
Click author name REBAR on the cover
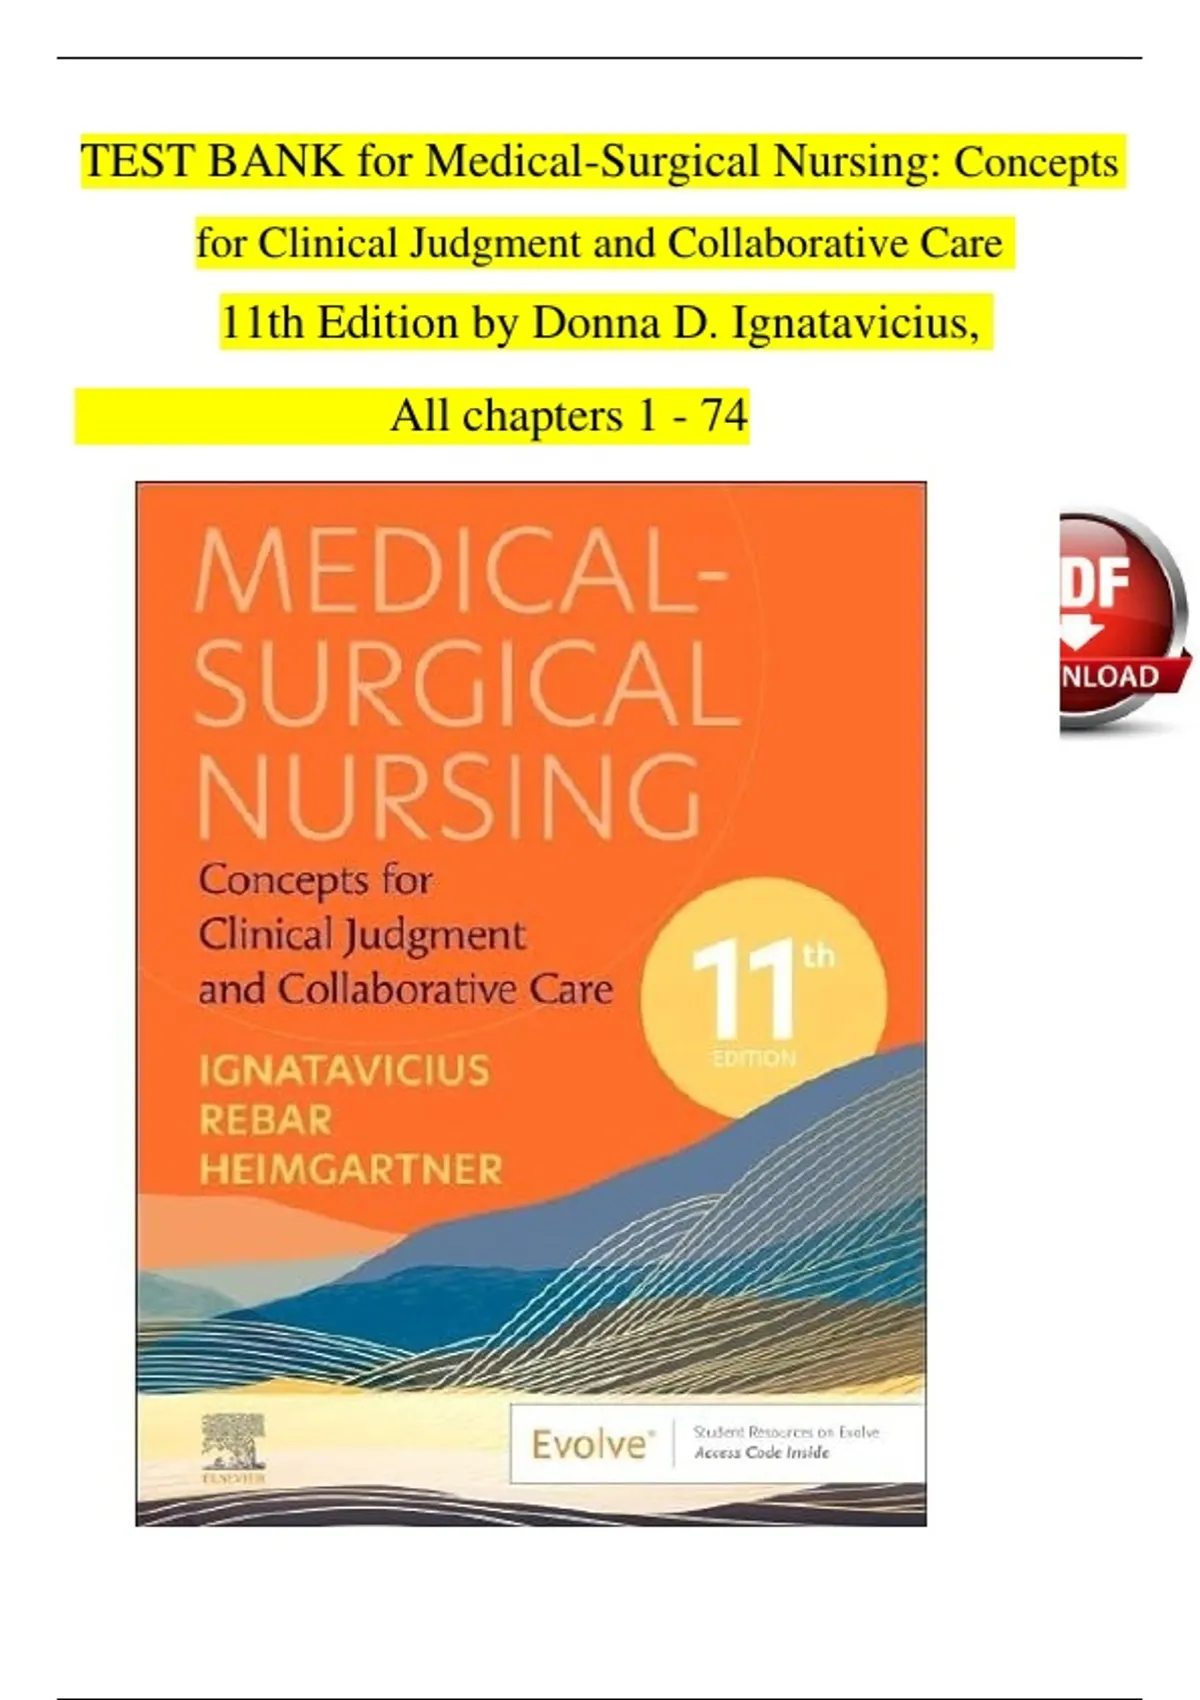click(265, 1120)
